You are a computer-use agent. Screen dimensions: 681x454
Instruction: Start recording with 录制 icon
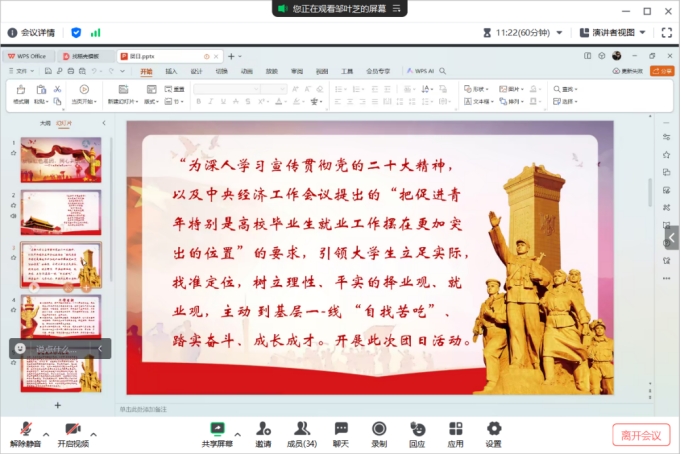(379, 431)
